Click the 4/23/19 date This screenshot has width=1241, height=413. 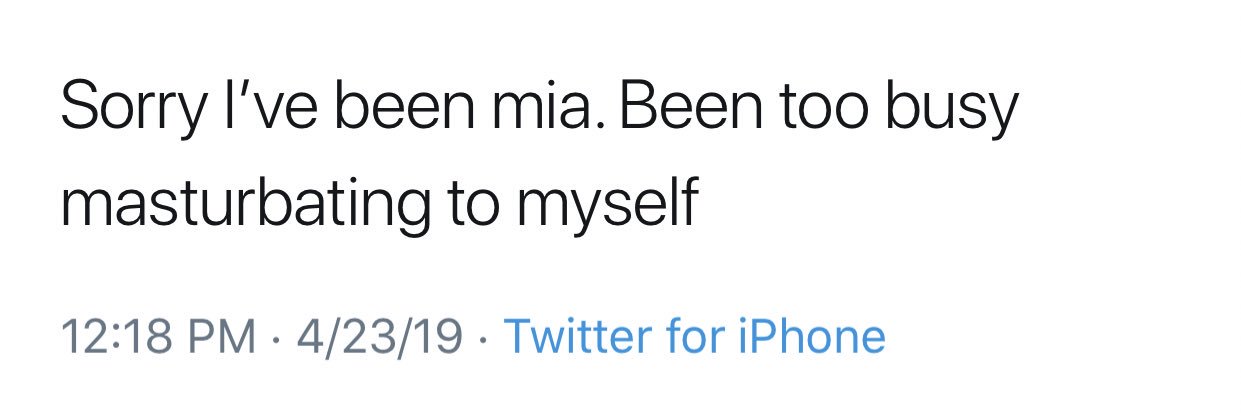point(378,336)
